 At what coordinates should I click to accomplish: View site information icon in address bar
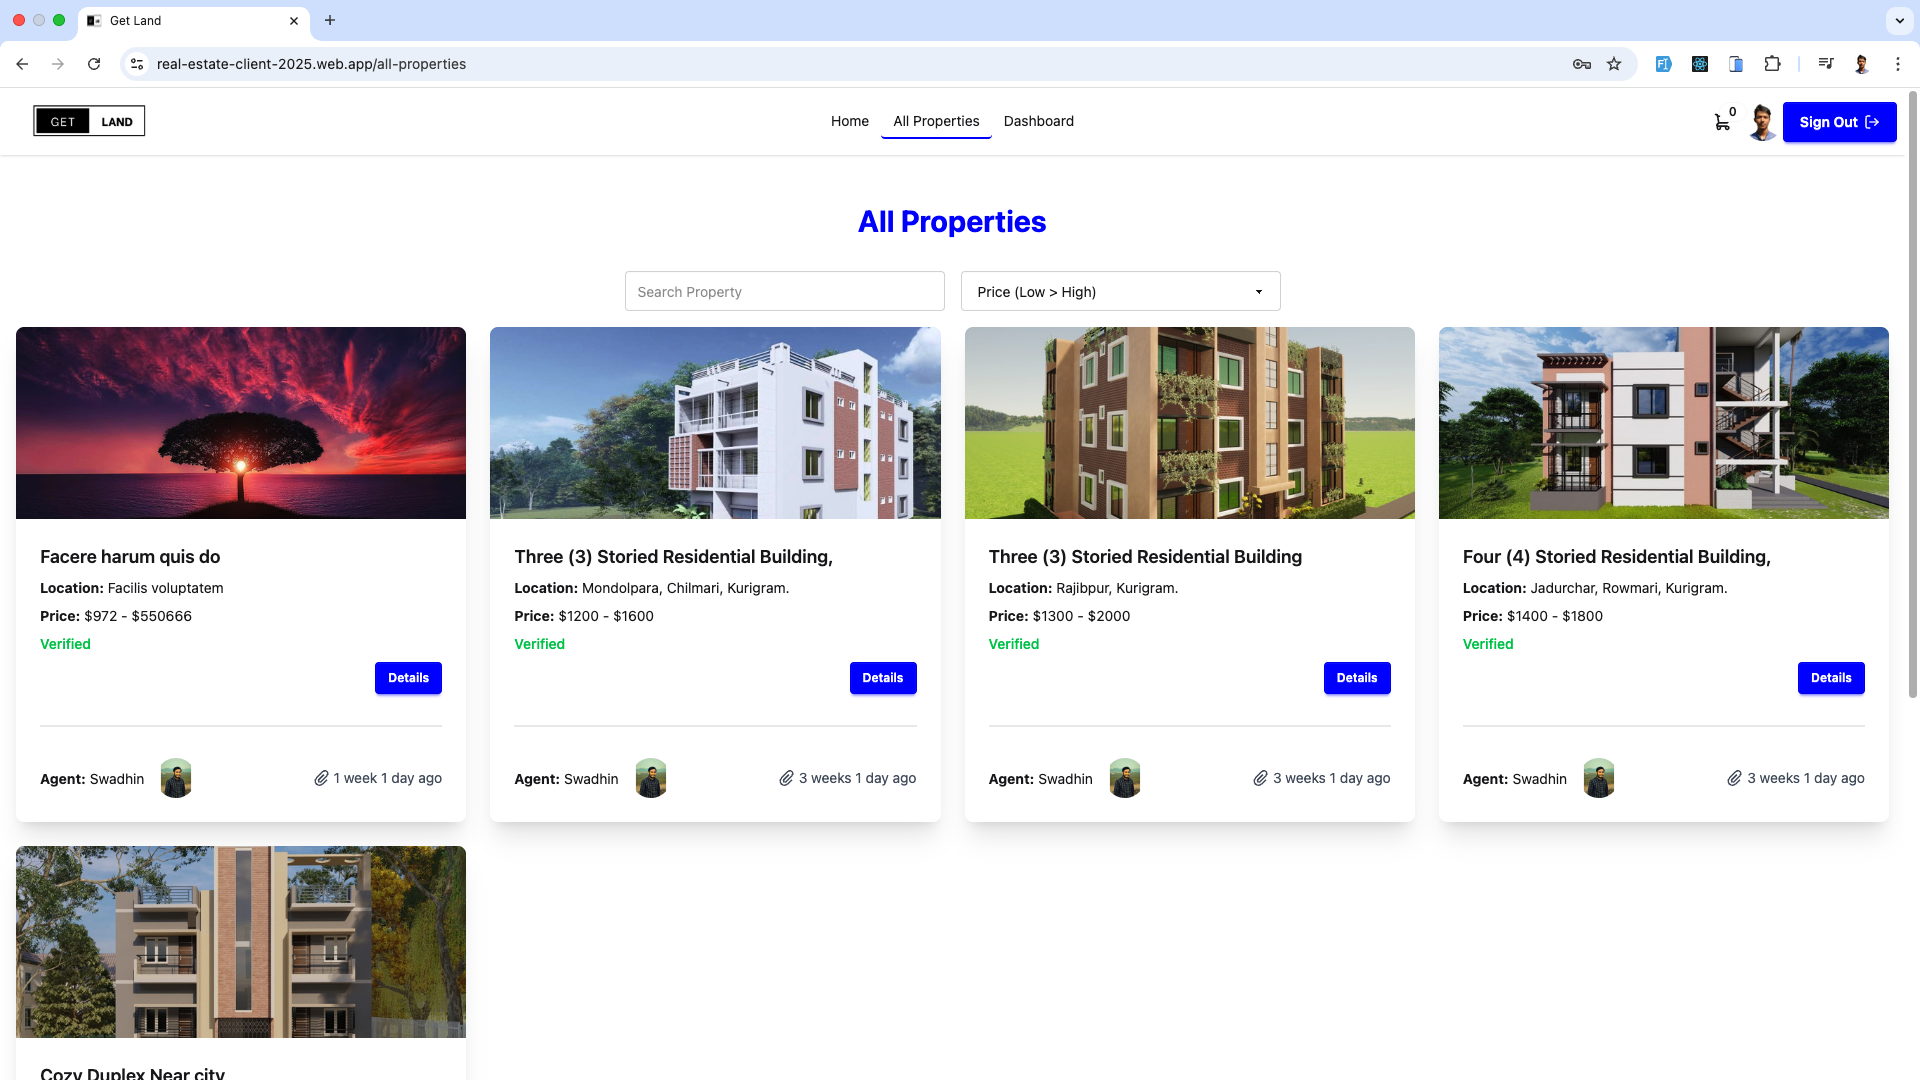tap(137, 64)
